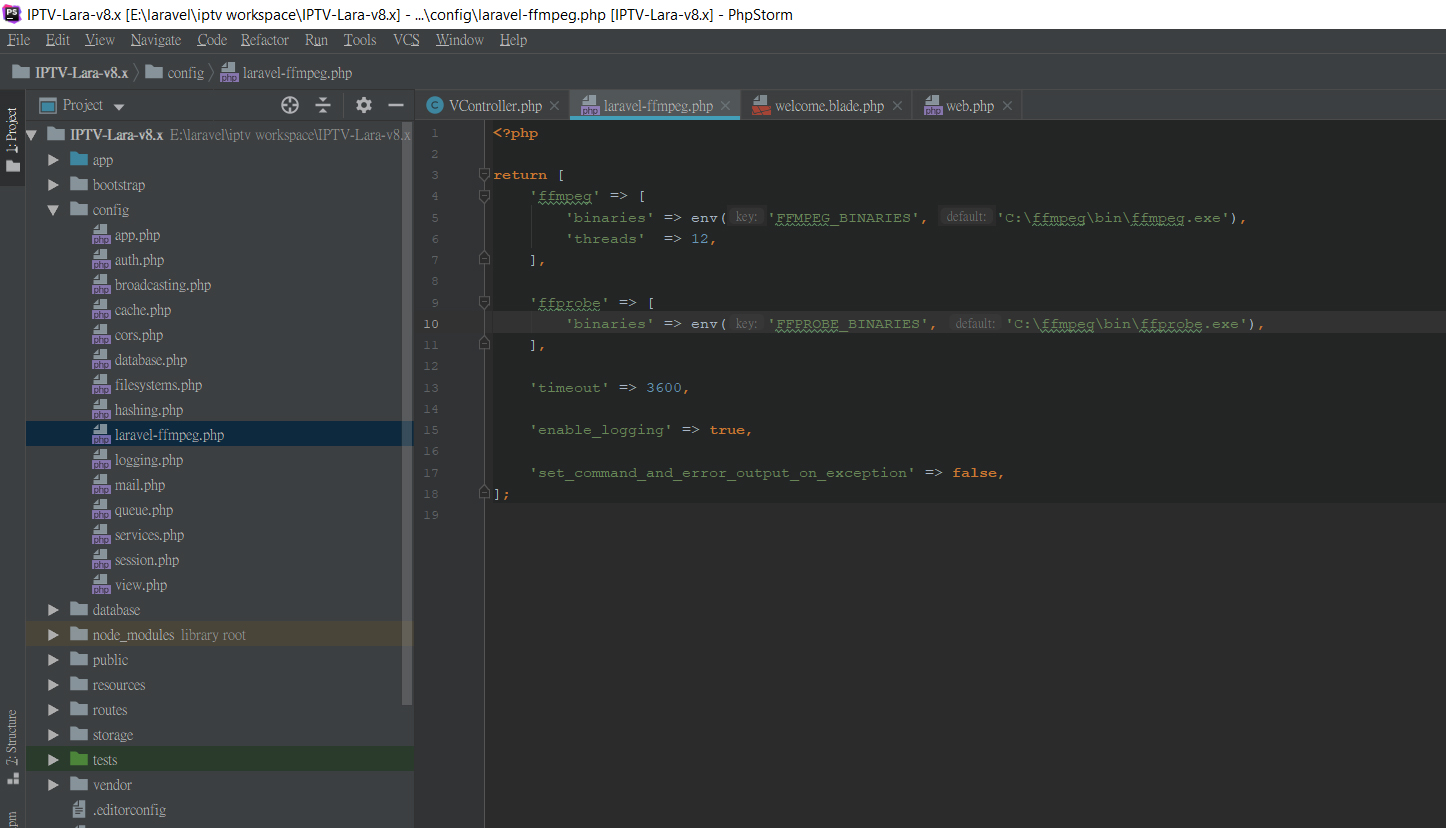Select broadcasting.php in the project tree
Viewport: 1446px width, 828px height.
pos(163,285)
